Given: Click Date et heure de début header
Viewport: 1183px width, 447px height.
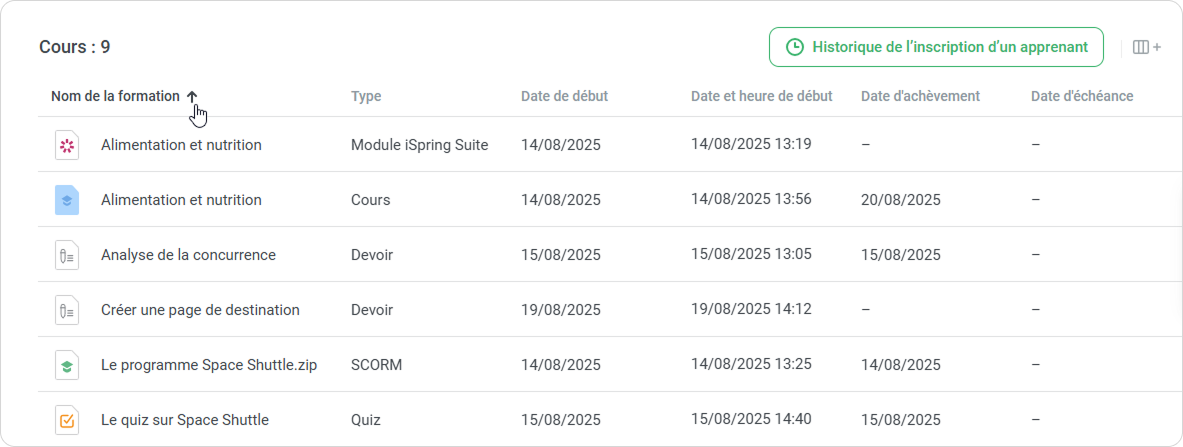Looking at the screenshot, I should (761, 97).
